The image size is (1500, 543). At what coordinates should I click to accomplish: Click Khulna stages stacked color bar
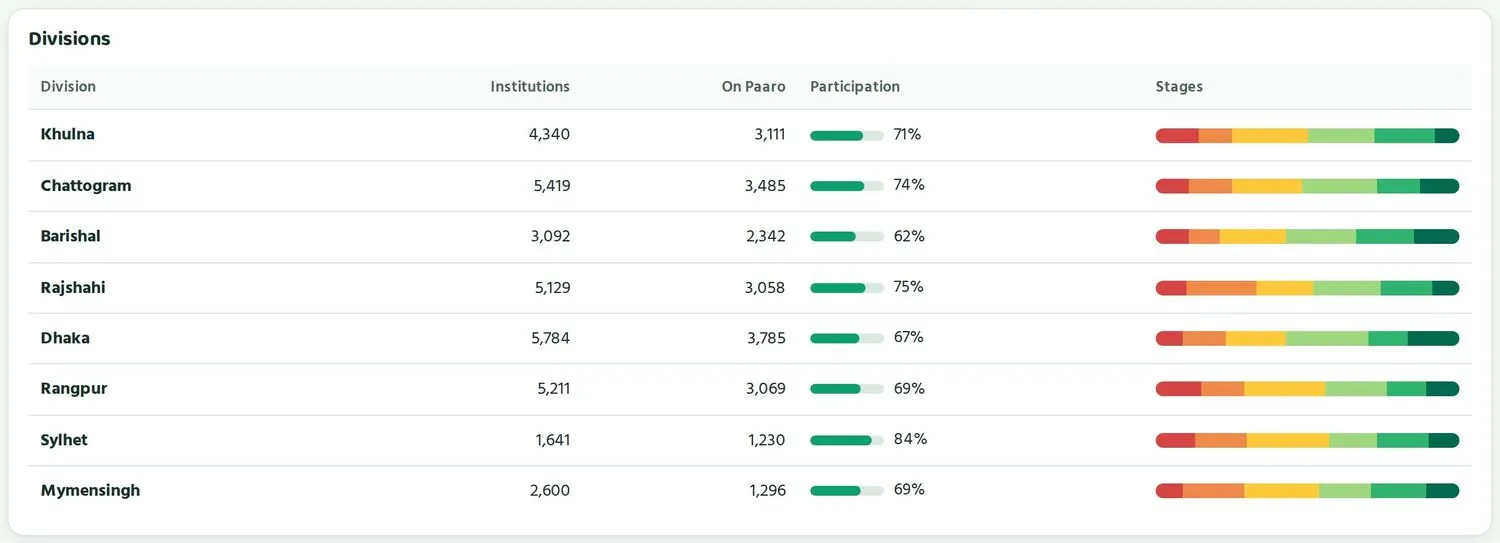(1307, 136)
